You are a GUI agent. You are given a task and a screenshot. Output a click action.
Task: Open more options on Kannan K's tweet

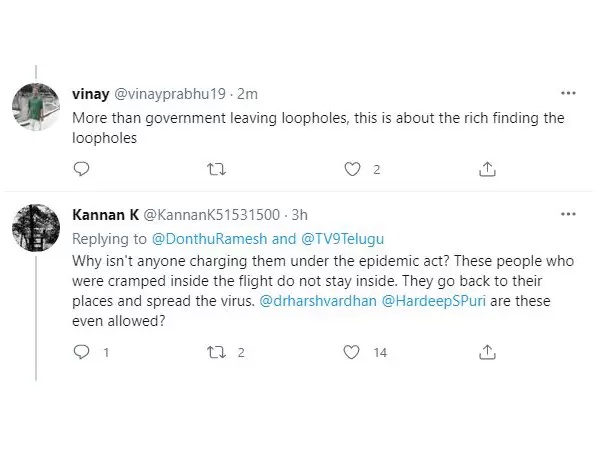click(568, 214)
